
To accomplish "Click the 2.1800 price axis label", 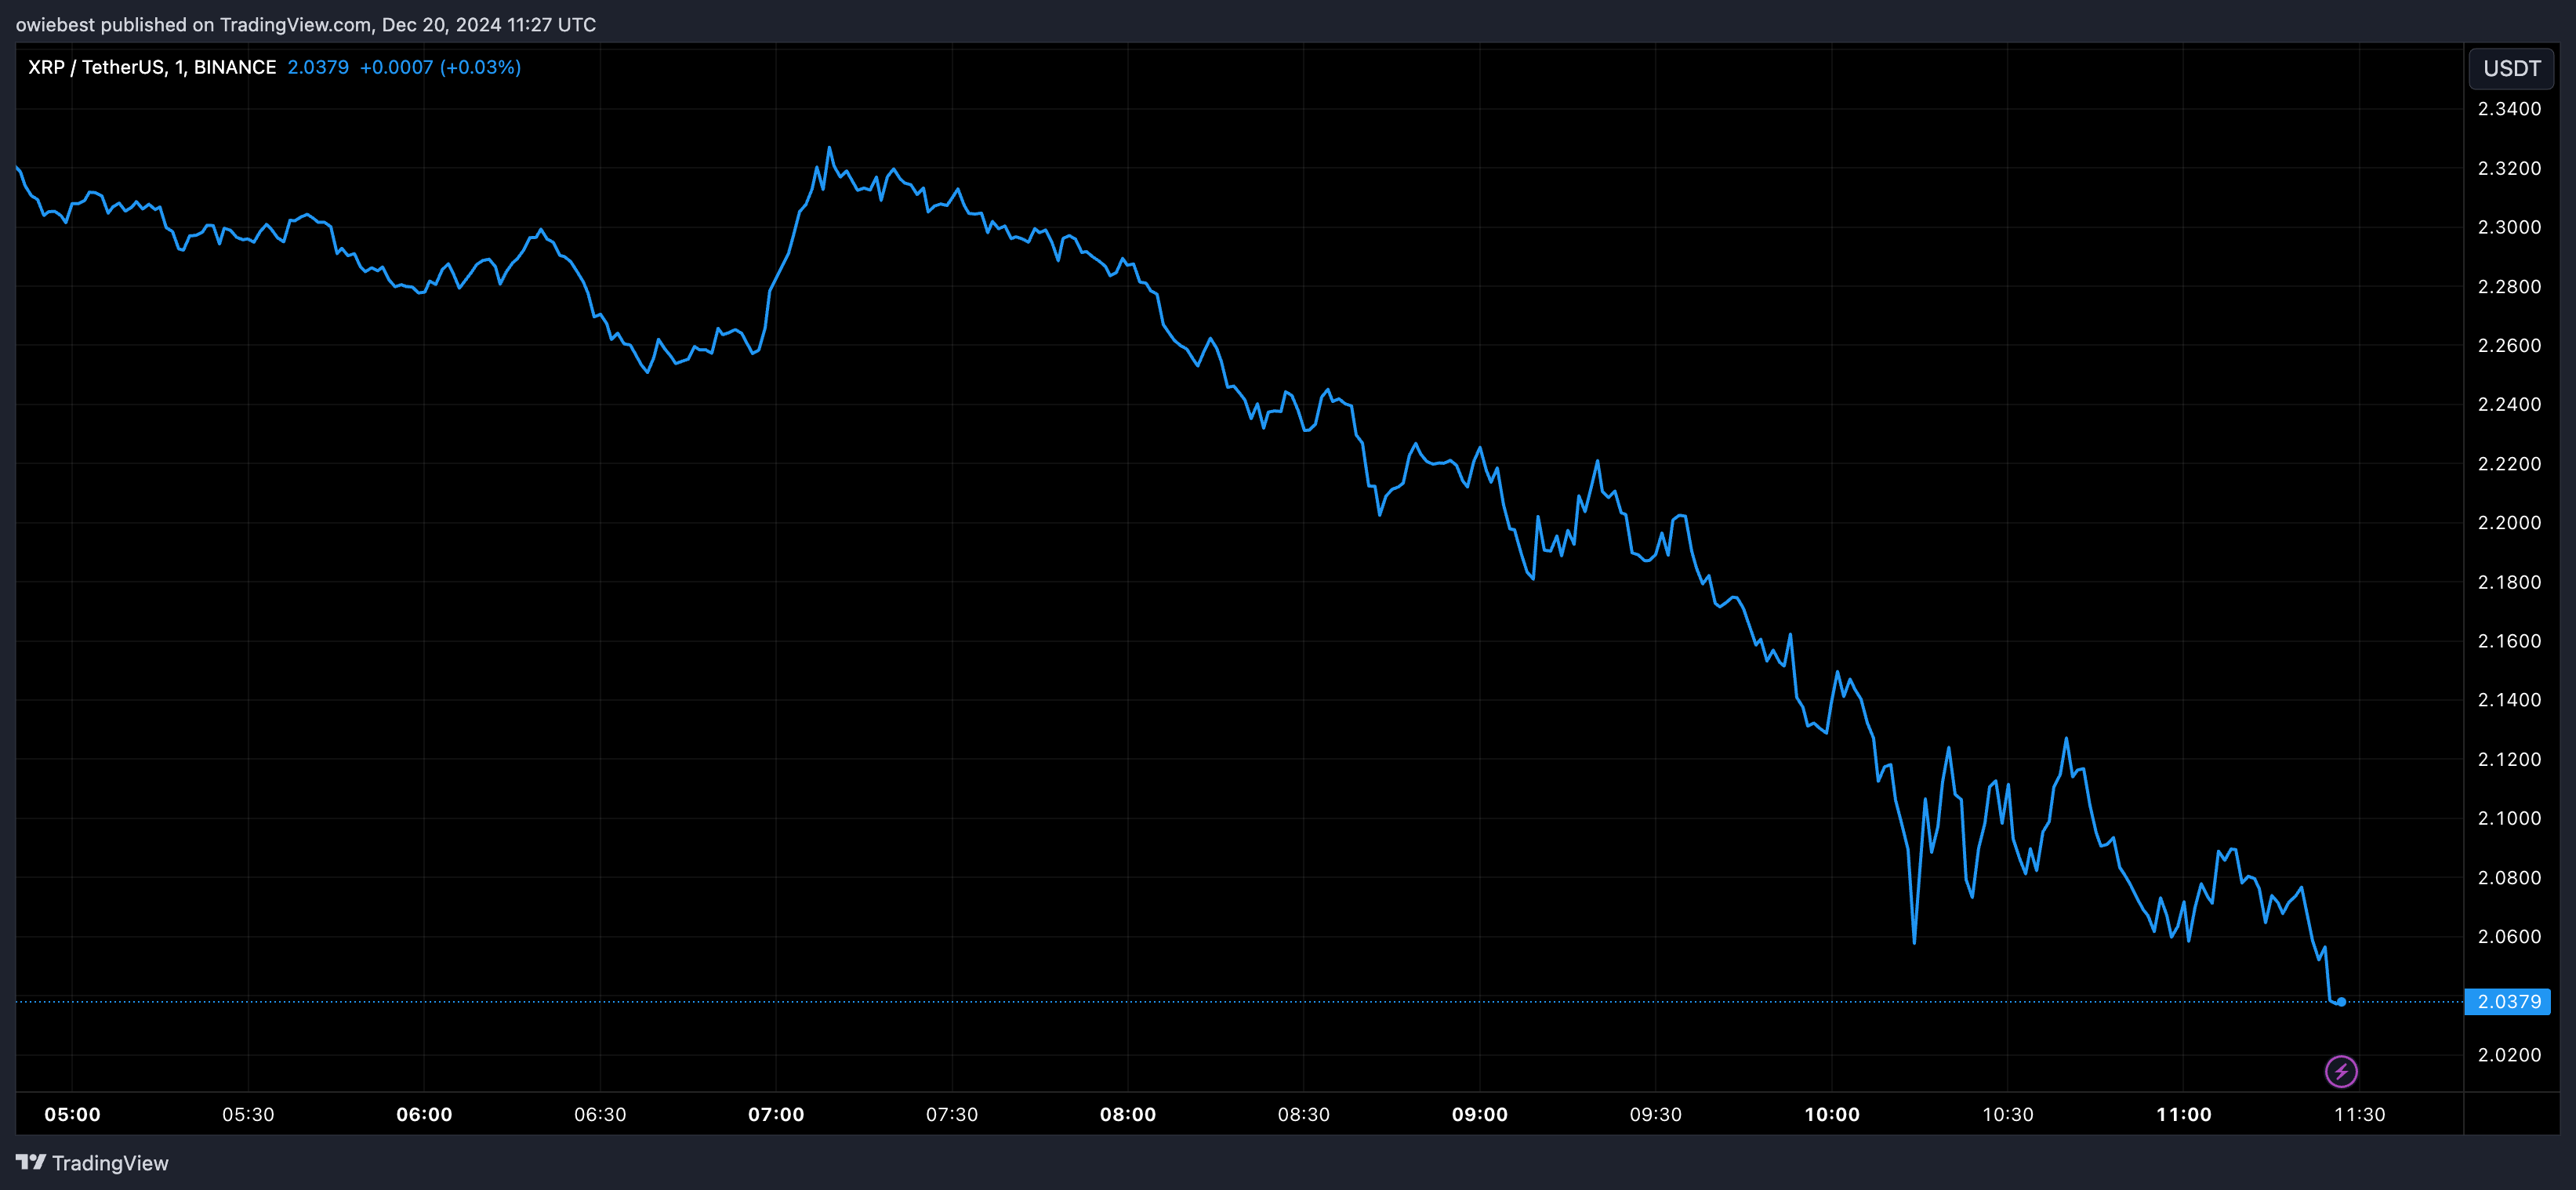I will pyautogui.click(x=2509, y=582).
